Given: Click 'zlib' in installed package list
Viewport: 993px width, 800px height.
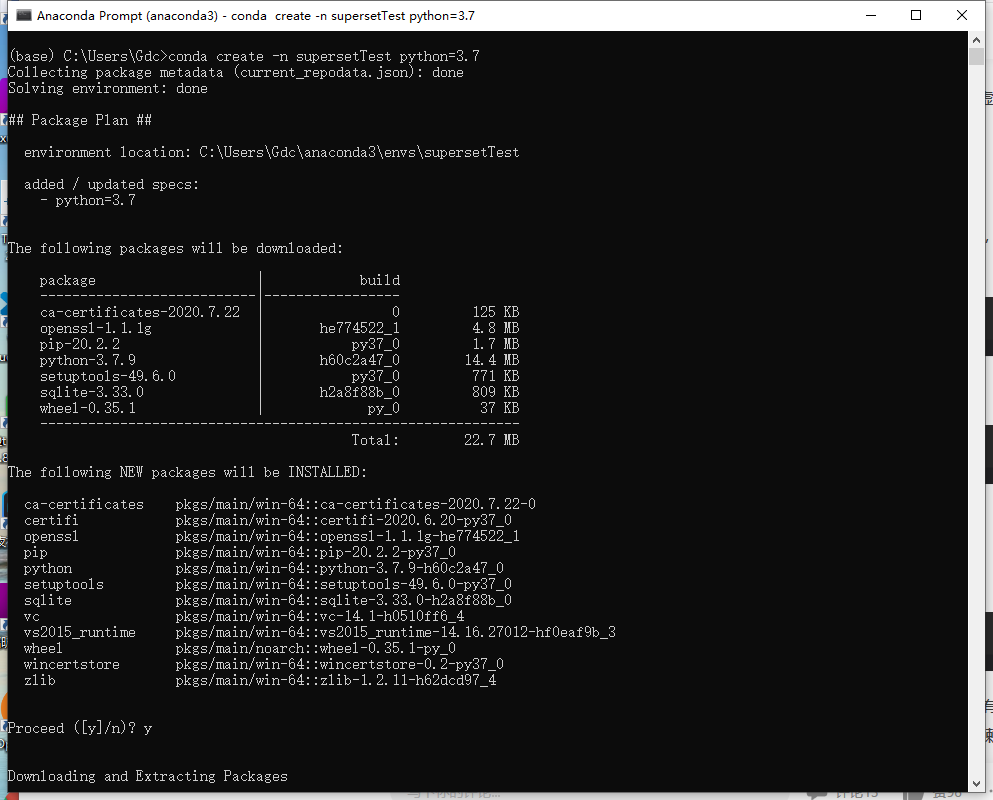Looking at the screenshot, I should coord(40,681).
